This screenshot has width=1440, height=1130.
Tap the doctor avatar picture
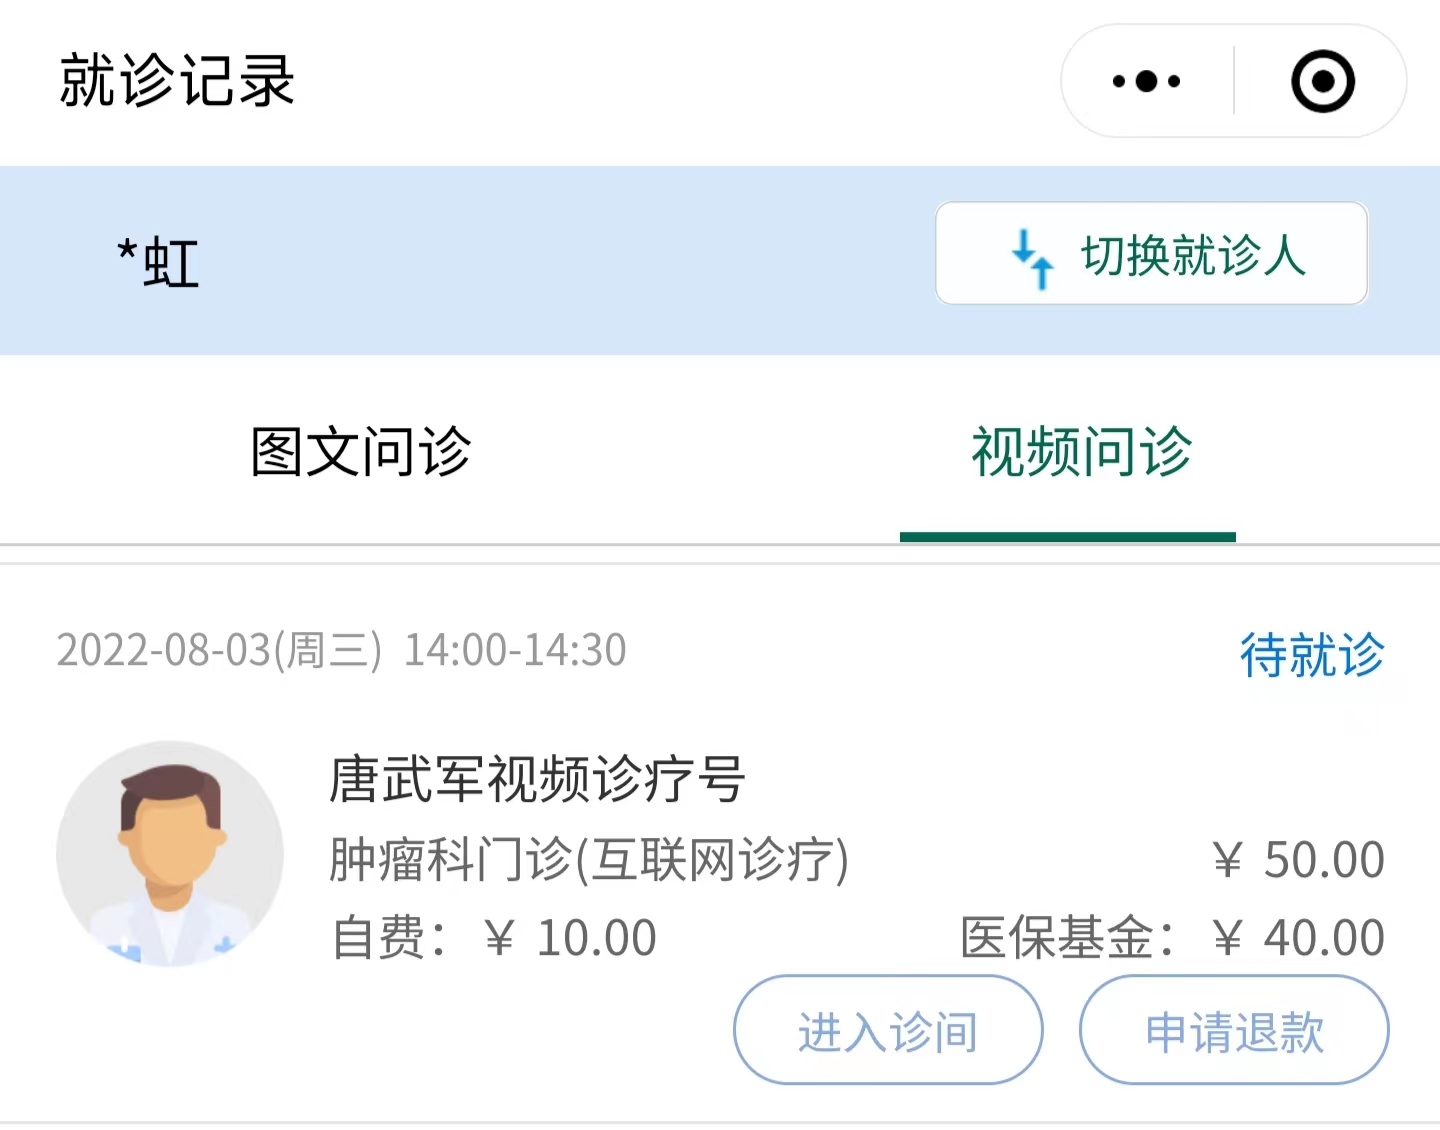[x=170, y=853]
